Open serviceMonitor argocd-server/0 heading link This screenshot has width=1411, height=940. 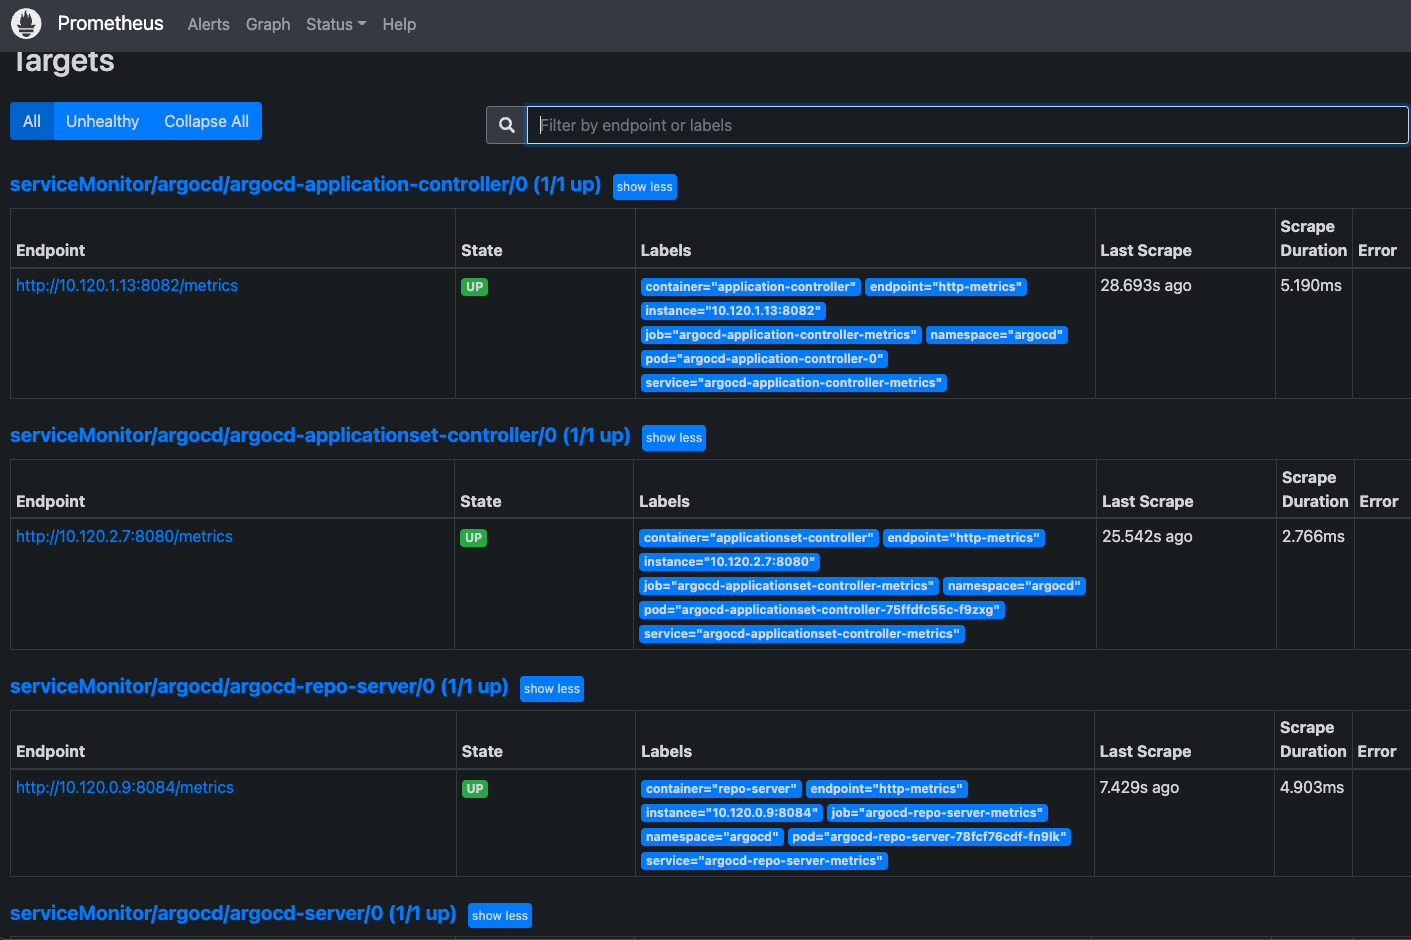pyautogui.click(x=233, y=913)
